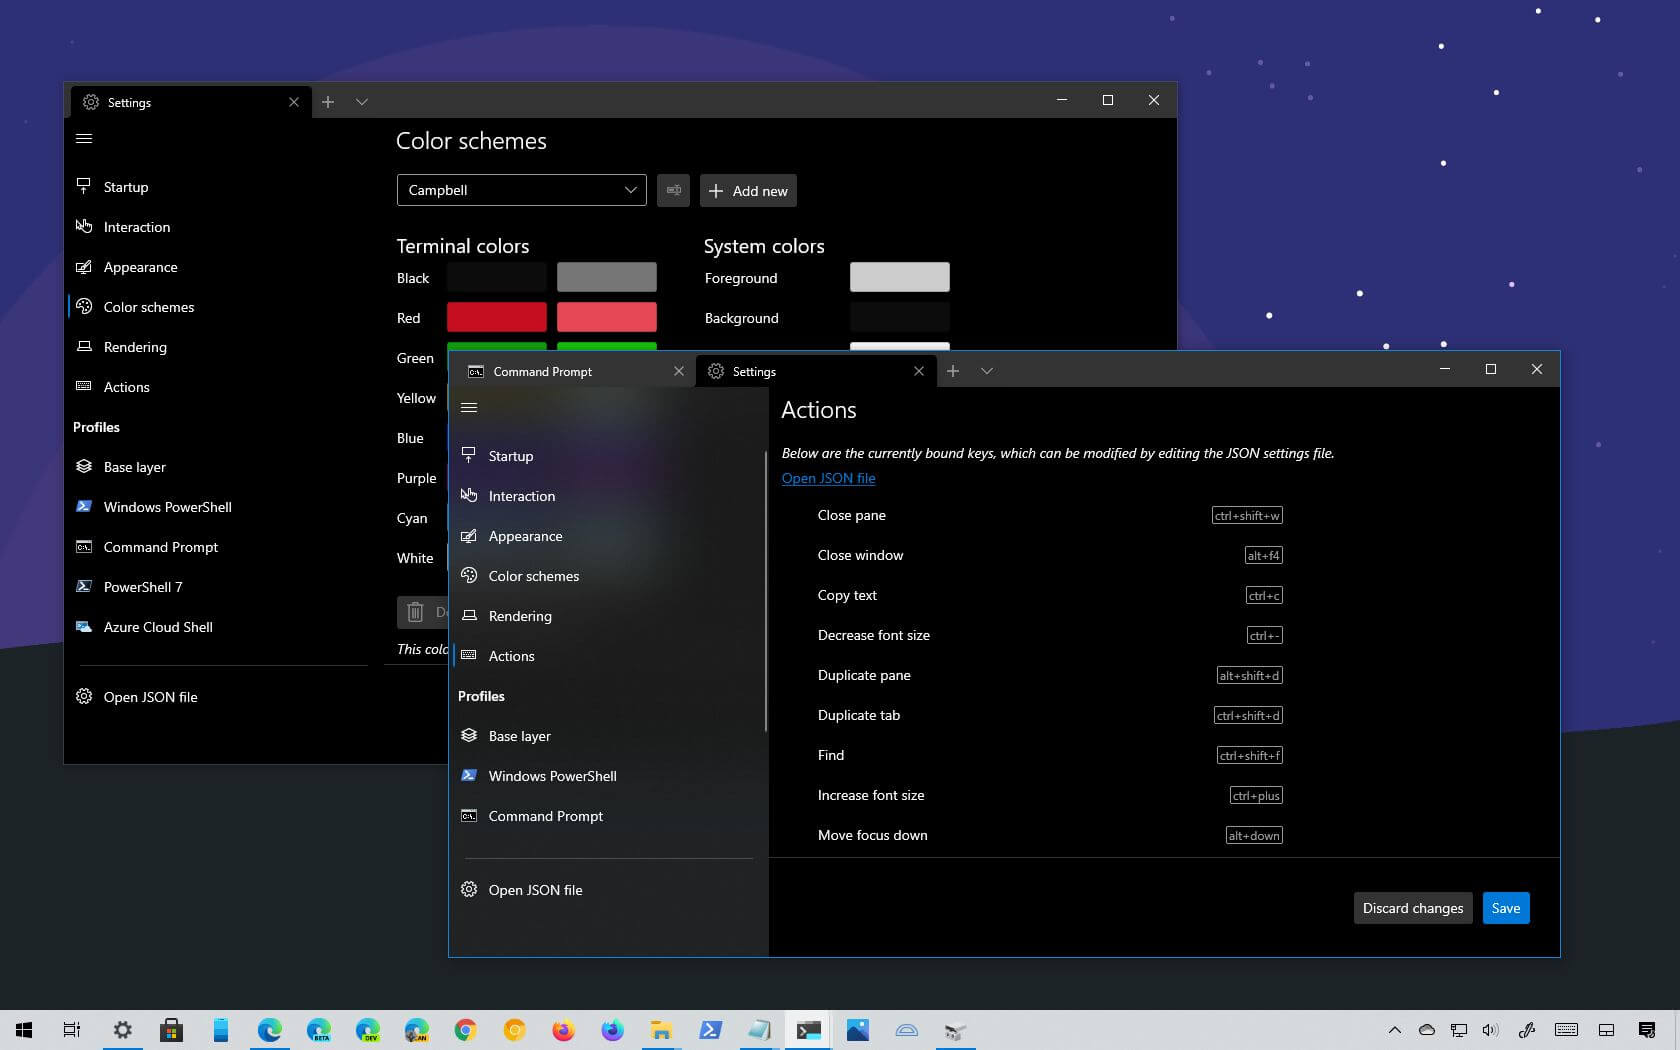Go to the Startup settings page
The width and height of the screenshot is (1680, 1050).
[511, 456]
